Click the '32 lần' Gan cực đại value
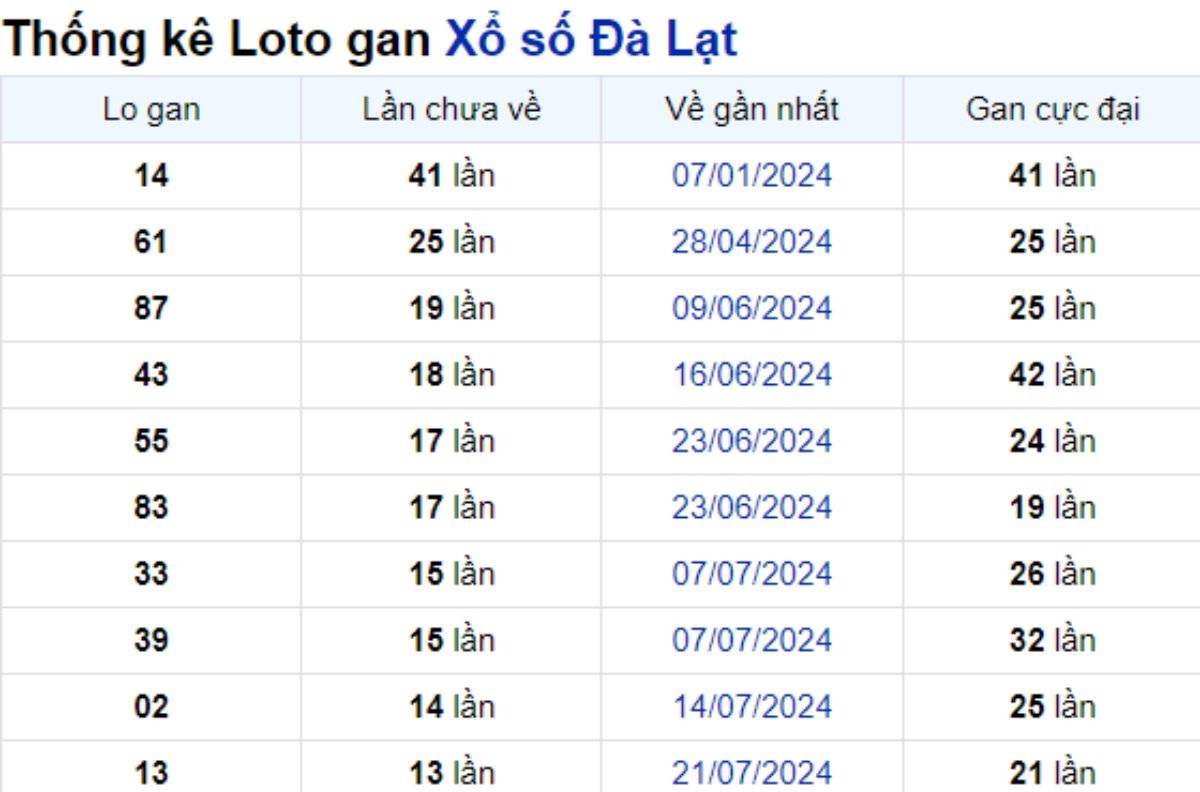The image size is (1200, 792). click(x=1052, y=640)
